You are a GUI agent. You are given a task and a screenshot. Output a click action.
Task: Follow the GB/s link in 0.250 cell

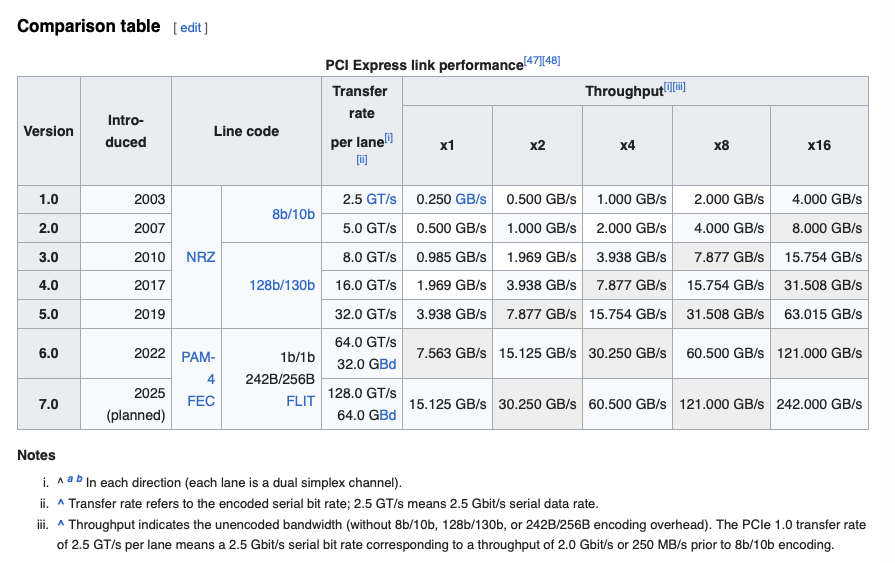tap(470, 199)
